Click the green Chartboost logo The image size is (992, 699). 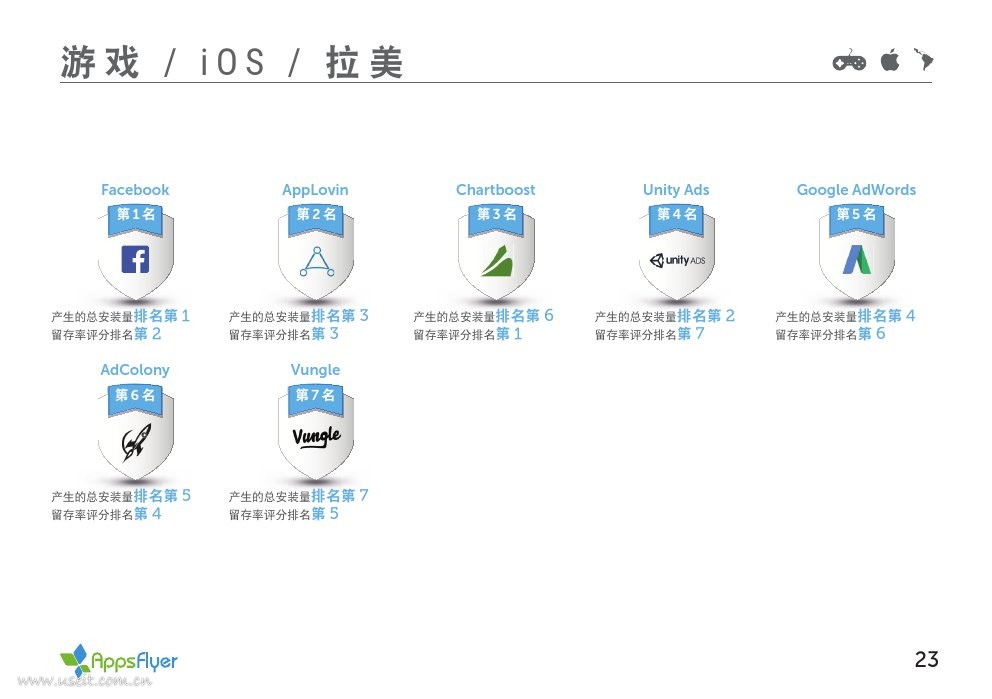pyautogui.click(x=497, y=261)
